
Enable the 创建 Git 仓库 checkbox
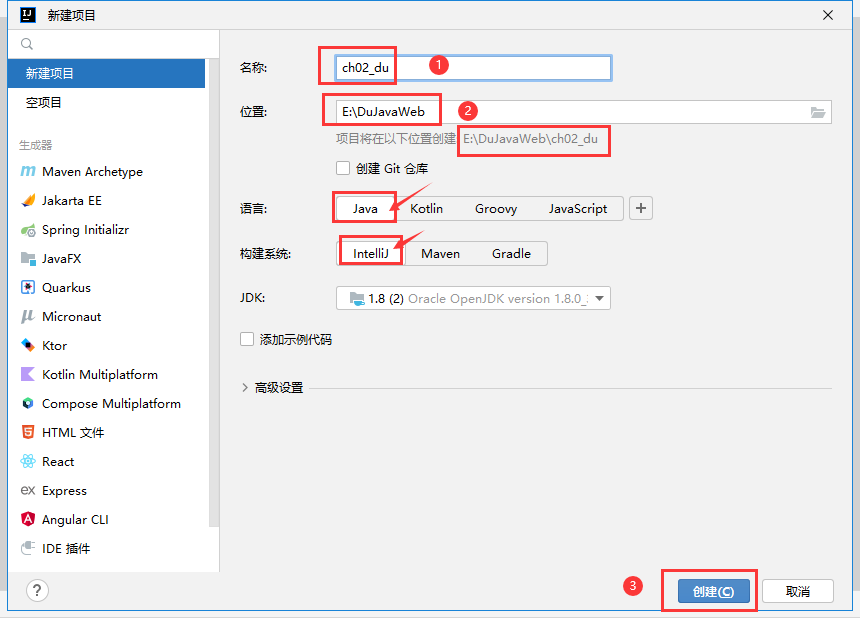point(343,168)
